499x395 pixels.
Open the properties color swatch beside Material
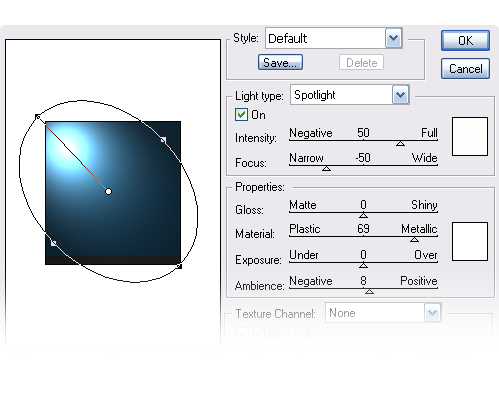coord(470,241)
